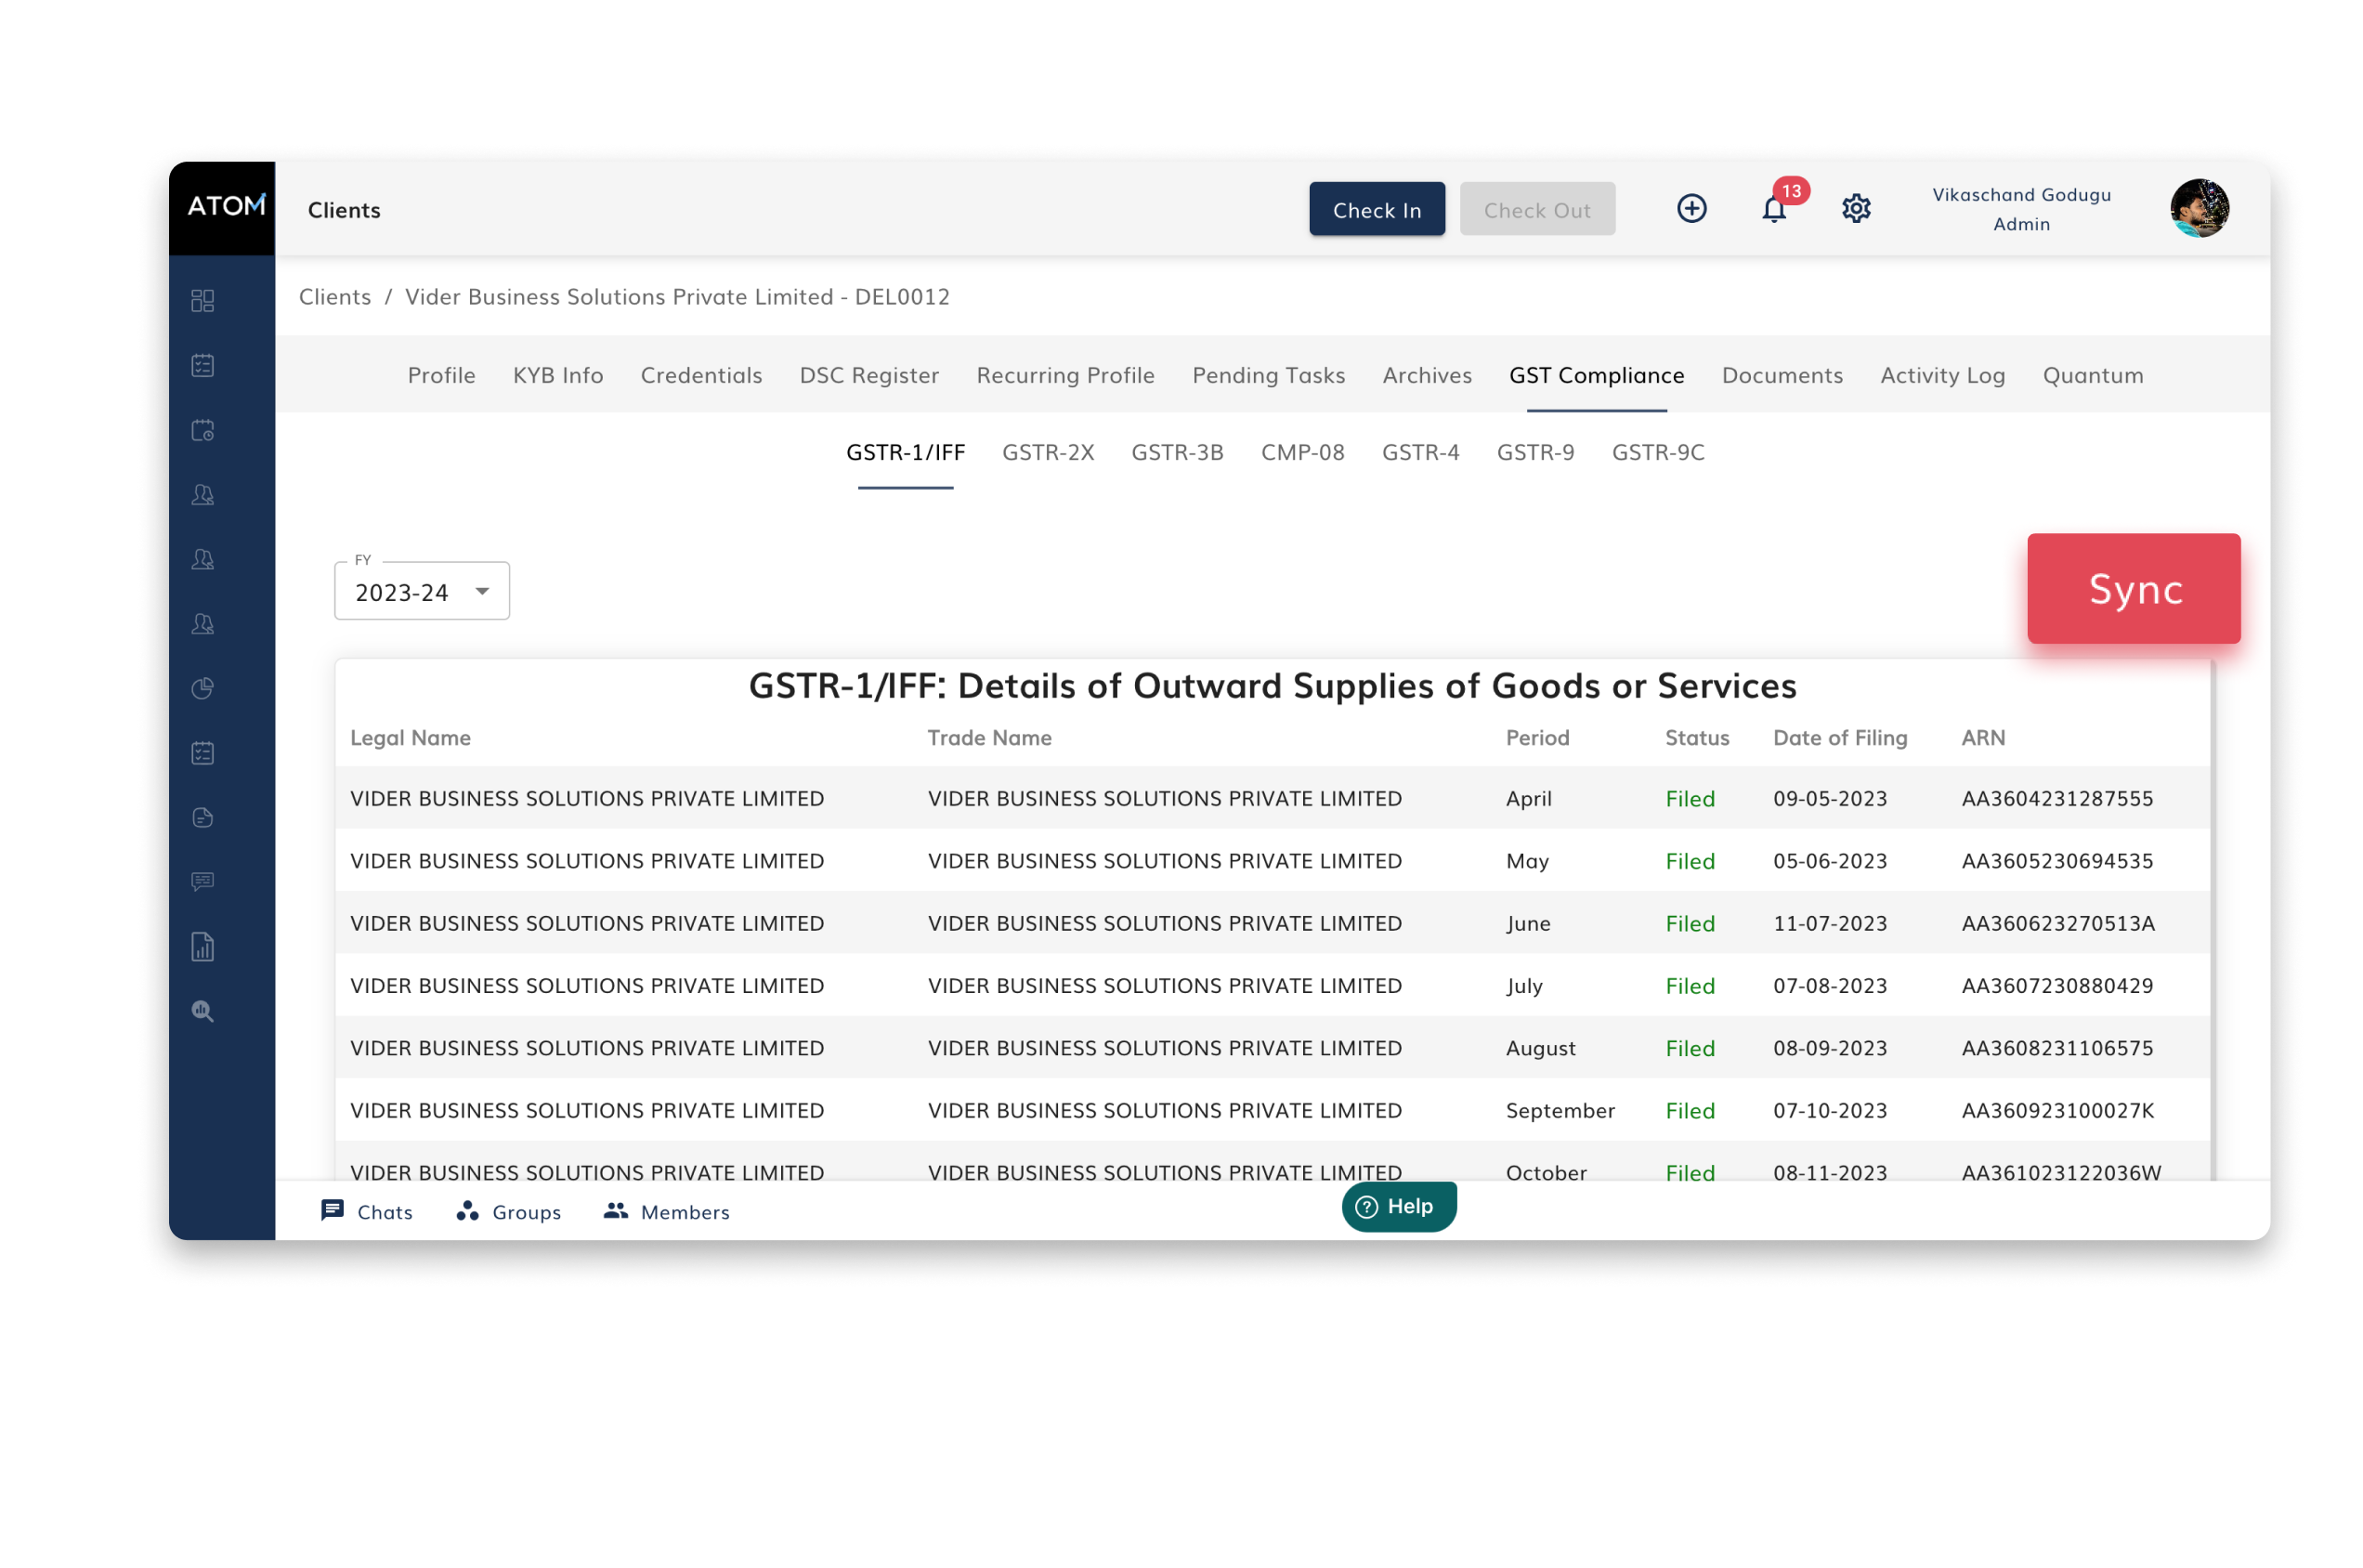Switch to the Quantum tab
Viewport: 2363px width, 1568px height.
click(2094, 376)
